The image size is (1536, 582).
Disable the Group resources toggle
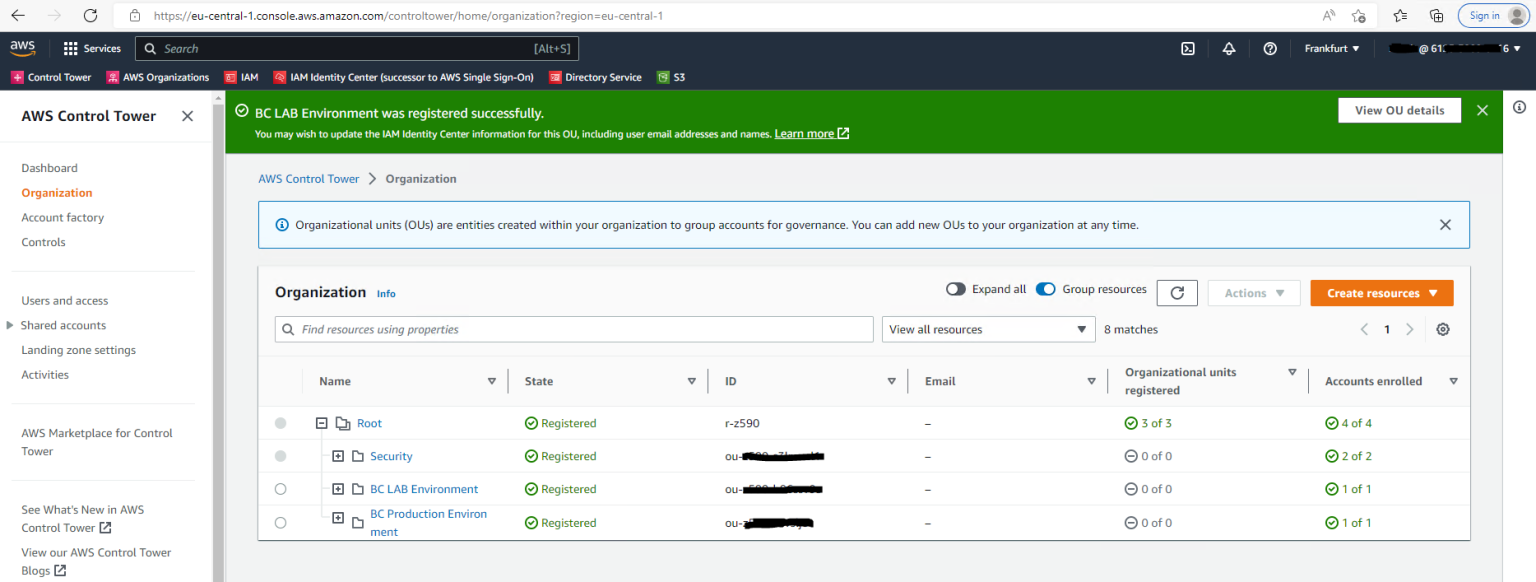coord(1046,288)
